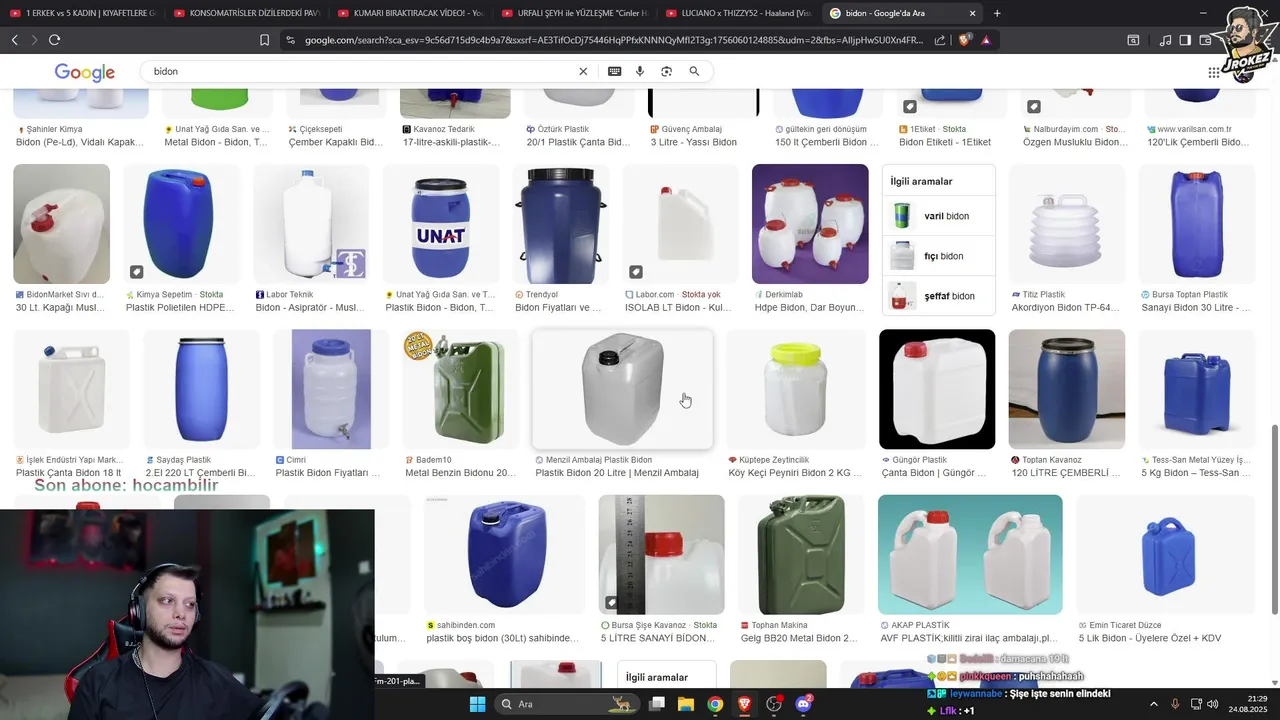Click 'ISOLAB LT Bidon' Labor.com link
Screen dimensions: 1280x720
click(x=679, y=308)
